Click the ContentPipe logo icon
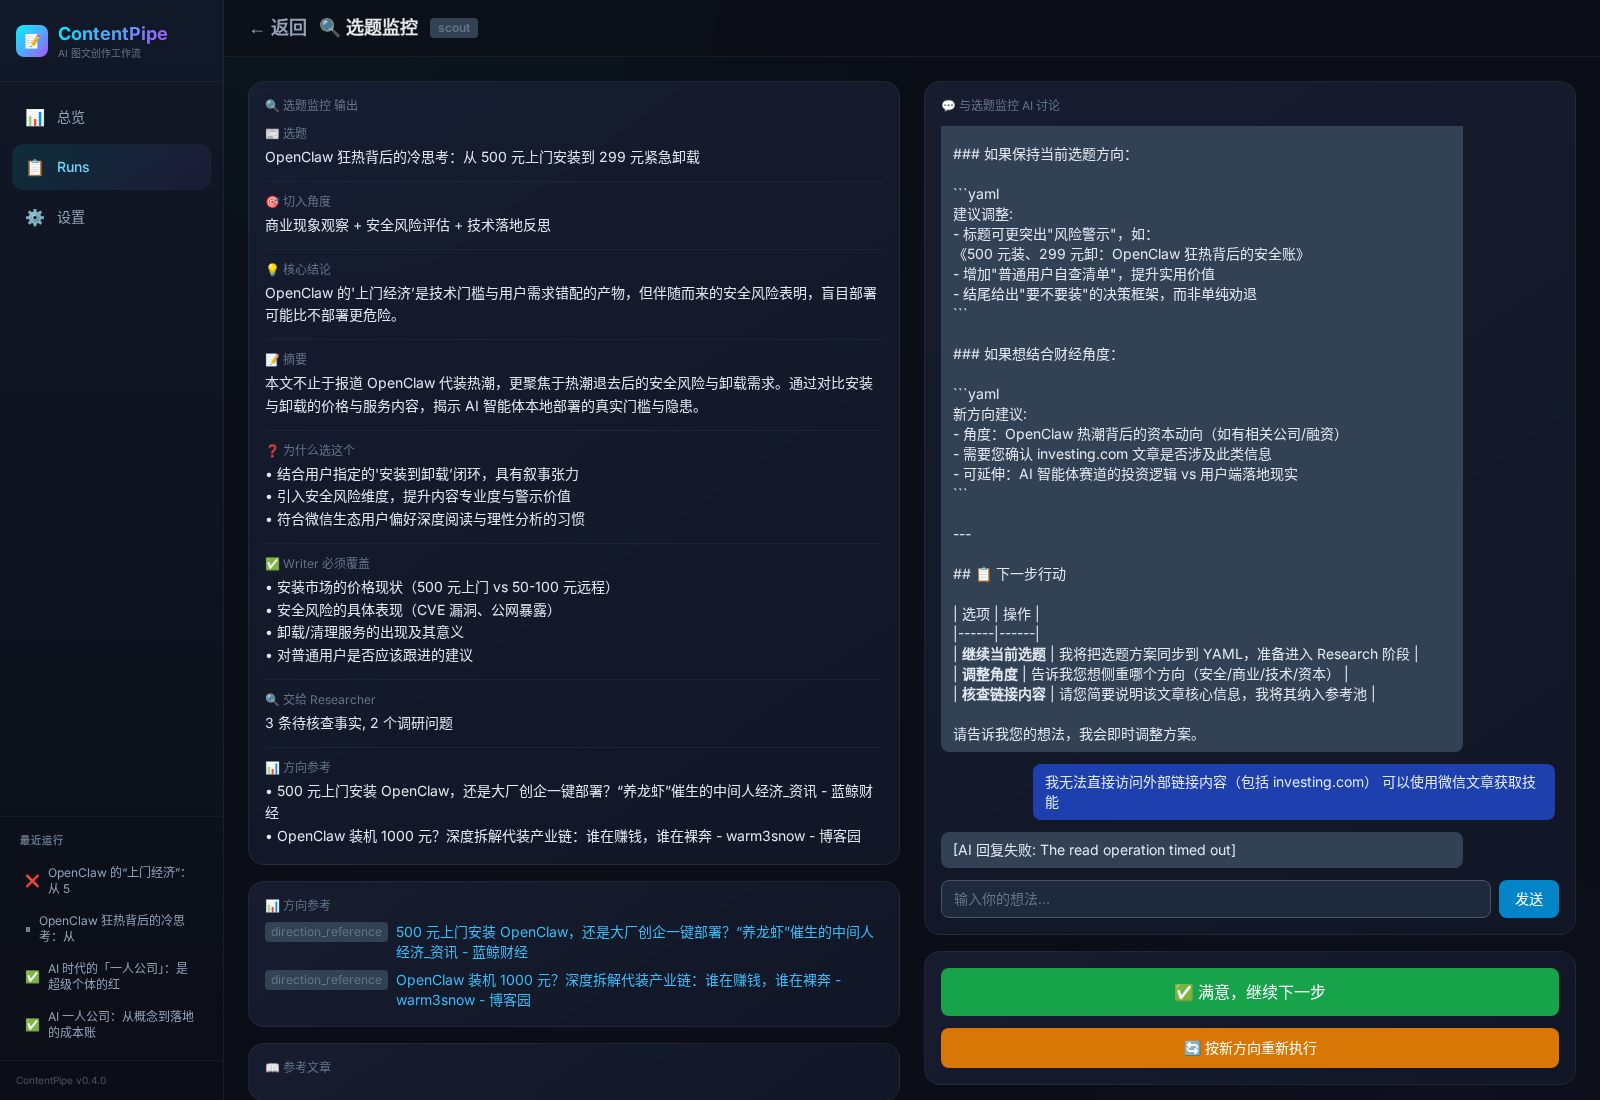 pyautogui.click(x=32, y=41)
